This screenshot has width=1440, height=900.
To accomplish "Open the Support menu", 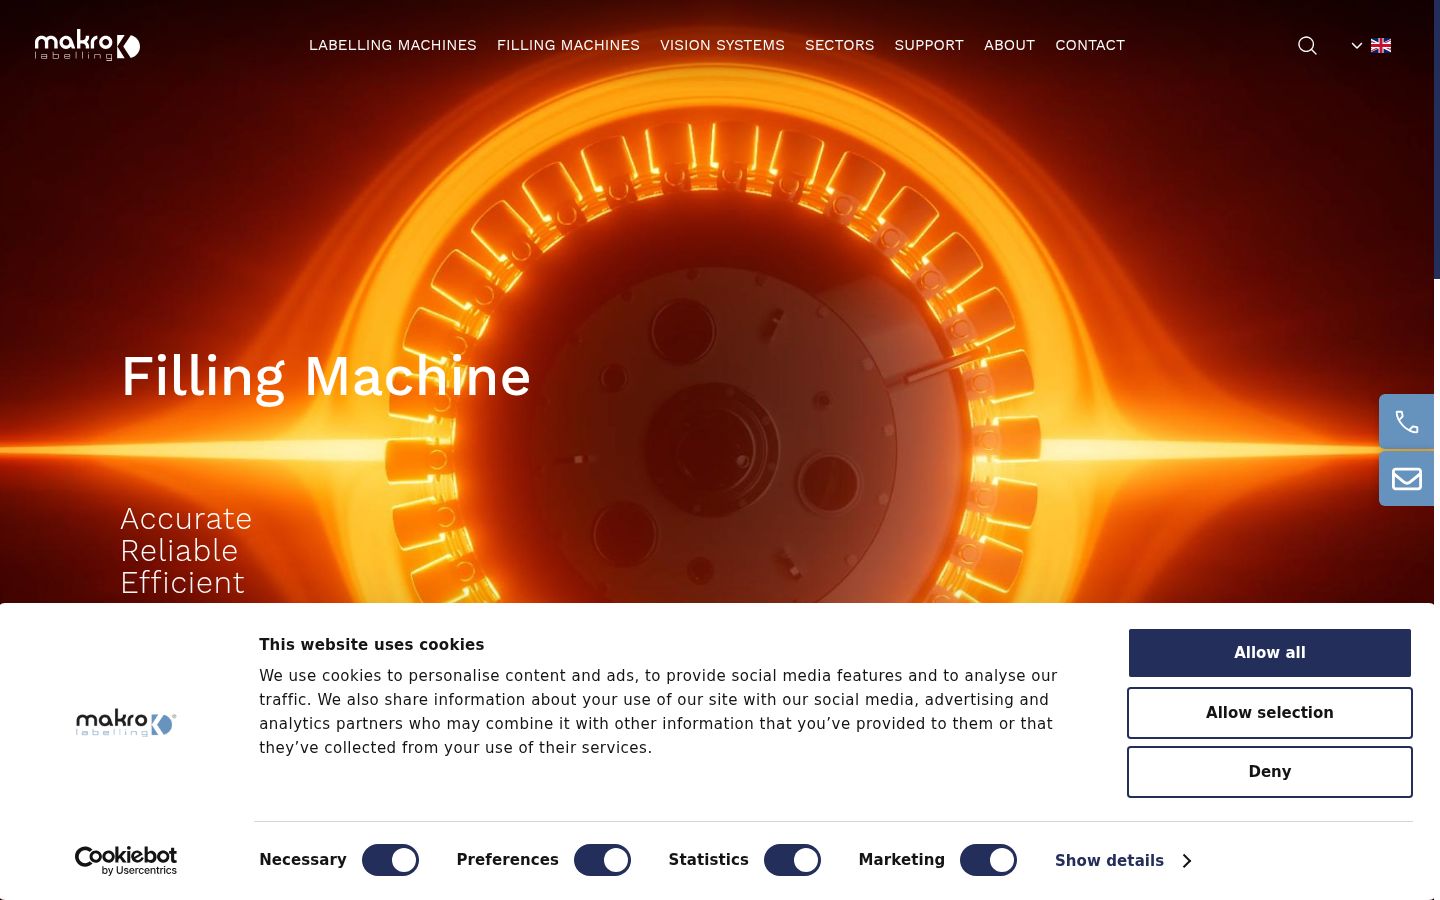I will point(929,45).
